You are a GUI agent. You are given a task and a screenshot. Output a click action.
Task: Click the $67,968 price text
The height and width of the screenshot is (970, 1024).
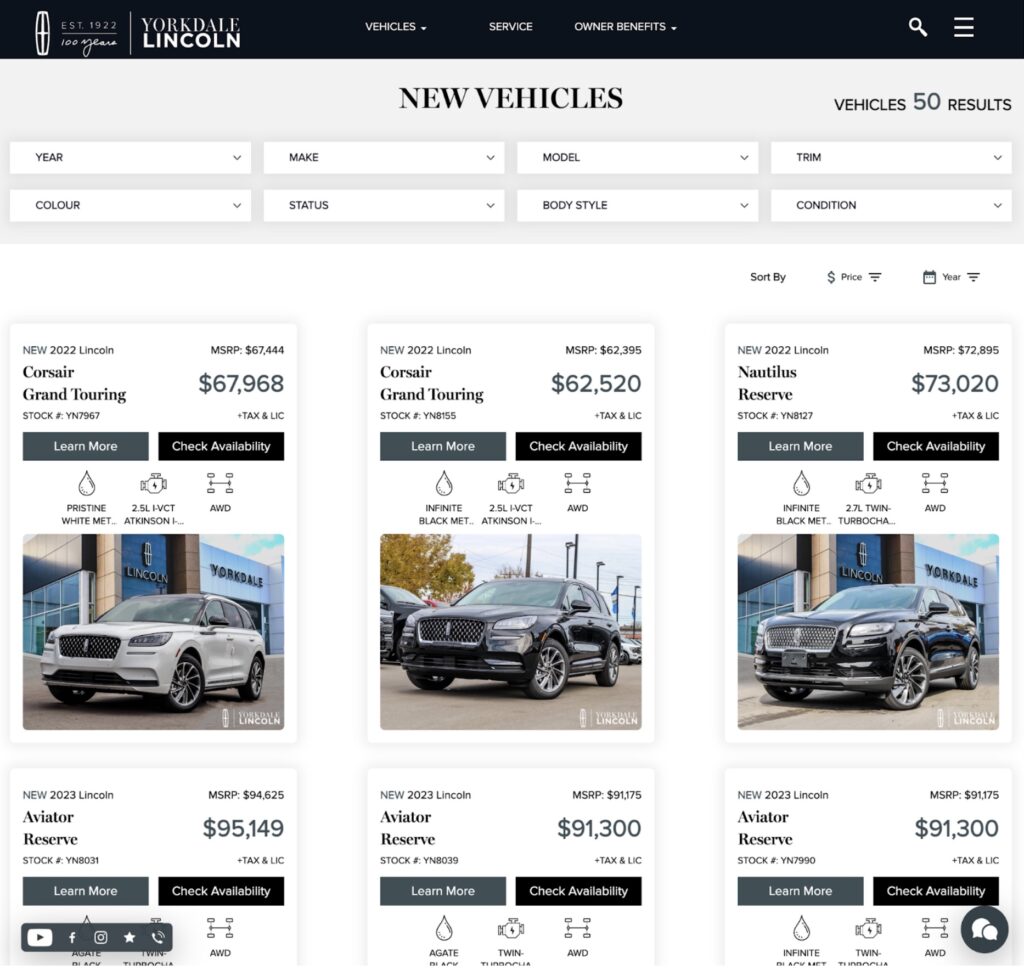tap(241, 383)
